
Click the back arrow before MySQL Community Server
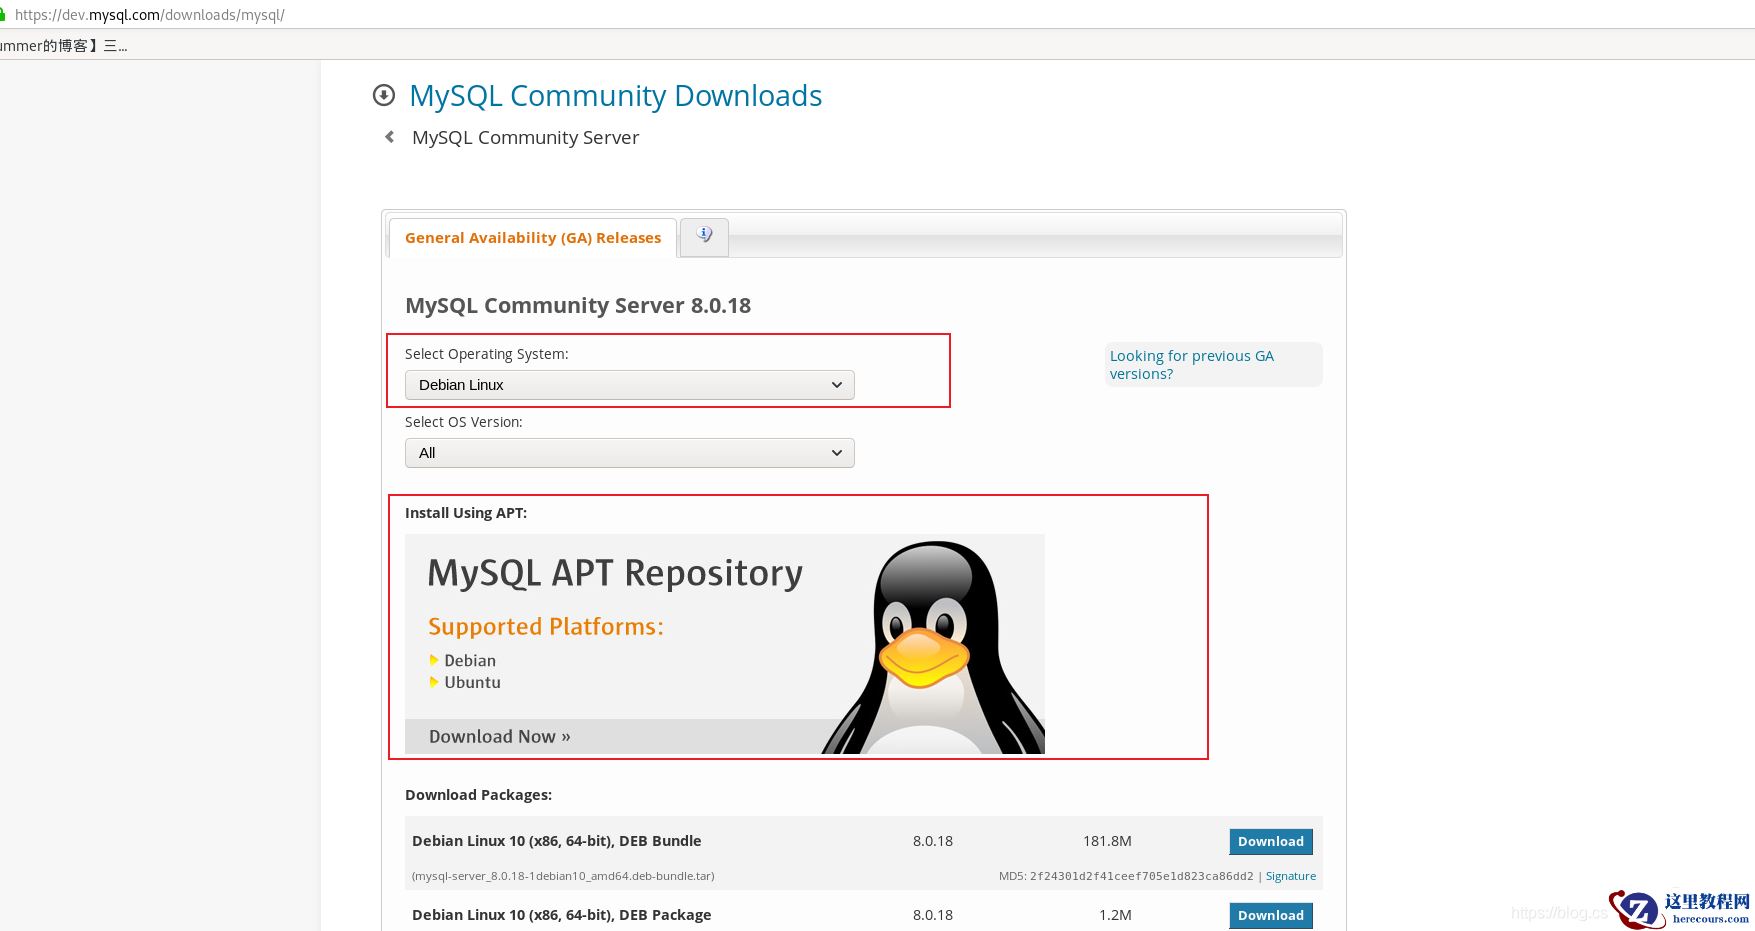[x=389, y=137]
